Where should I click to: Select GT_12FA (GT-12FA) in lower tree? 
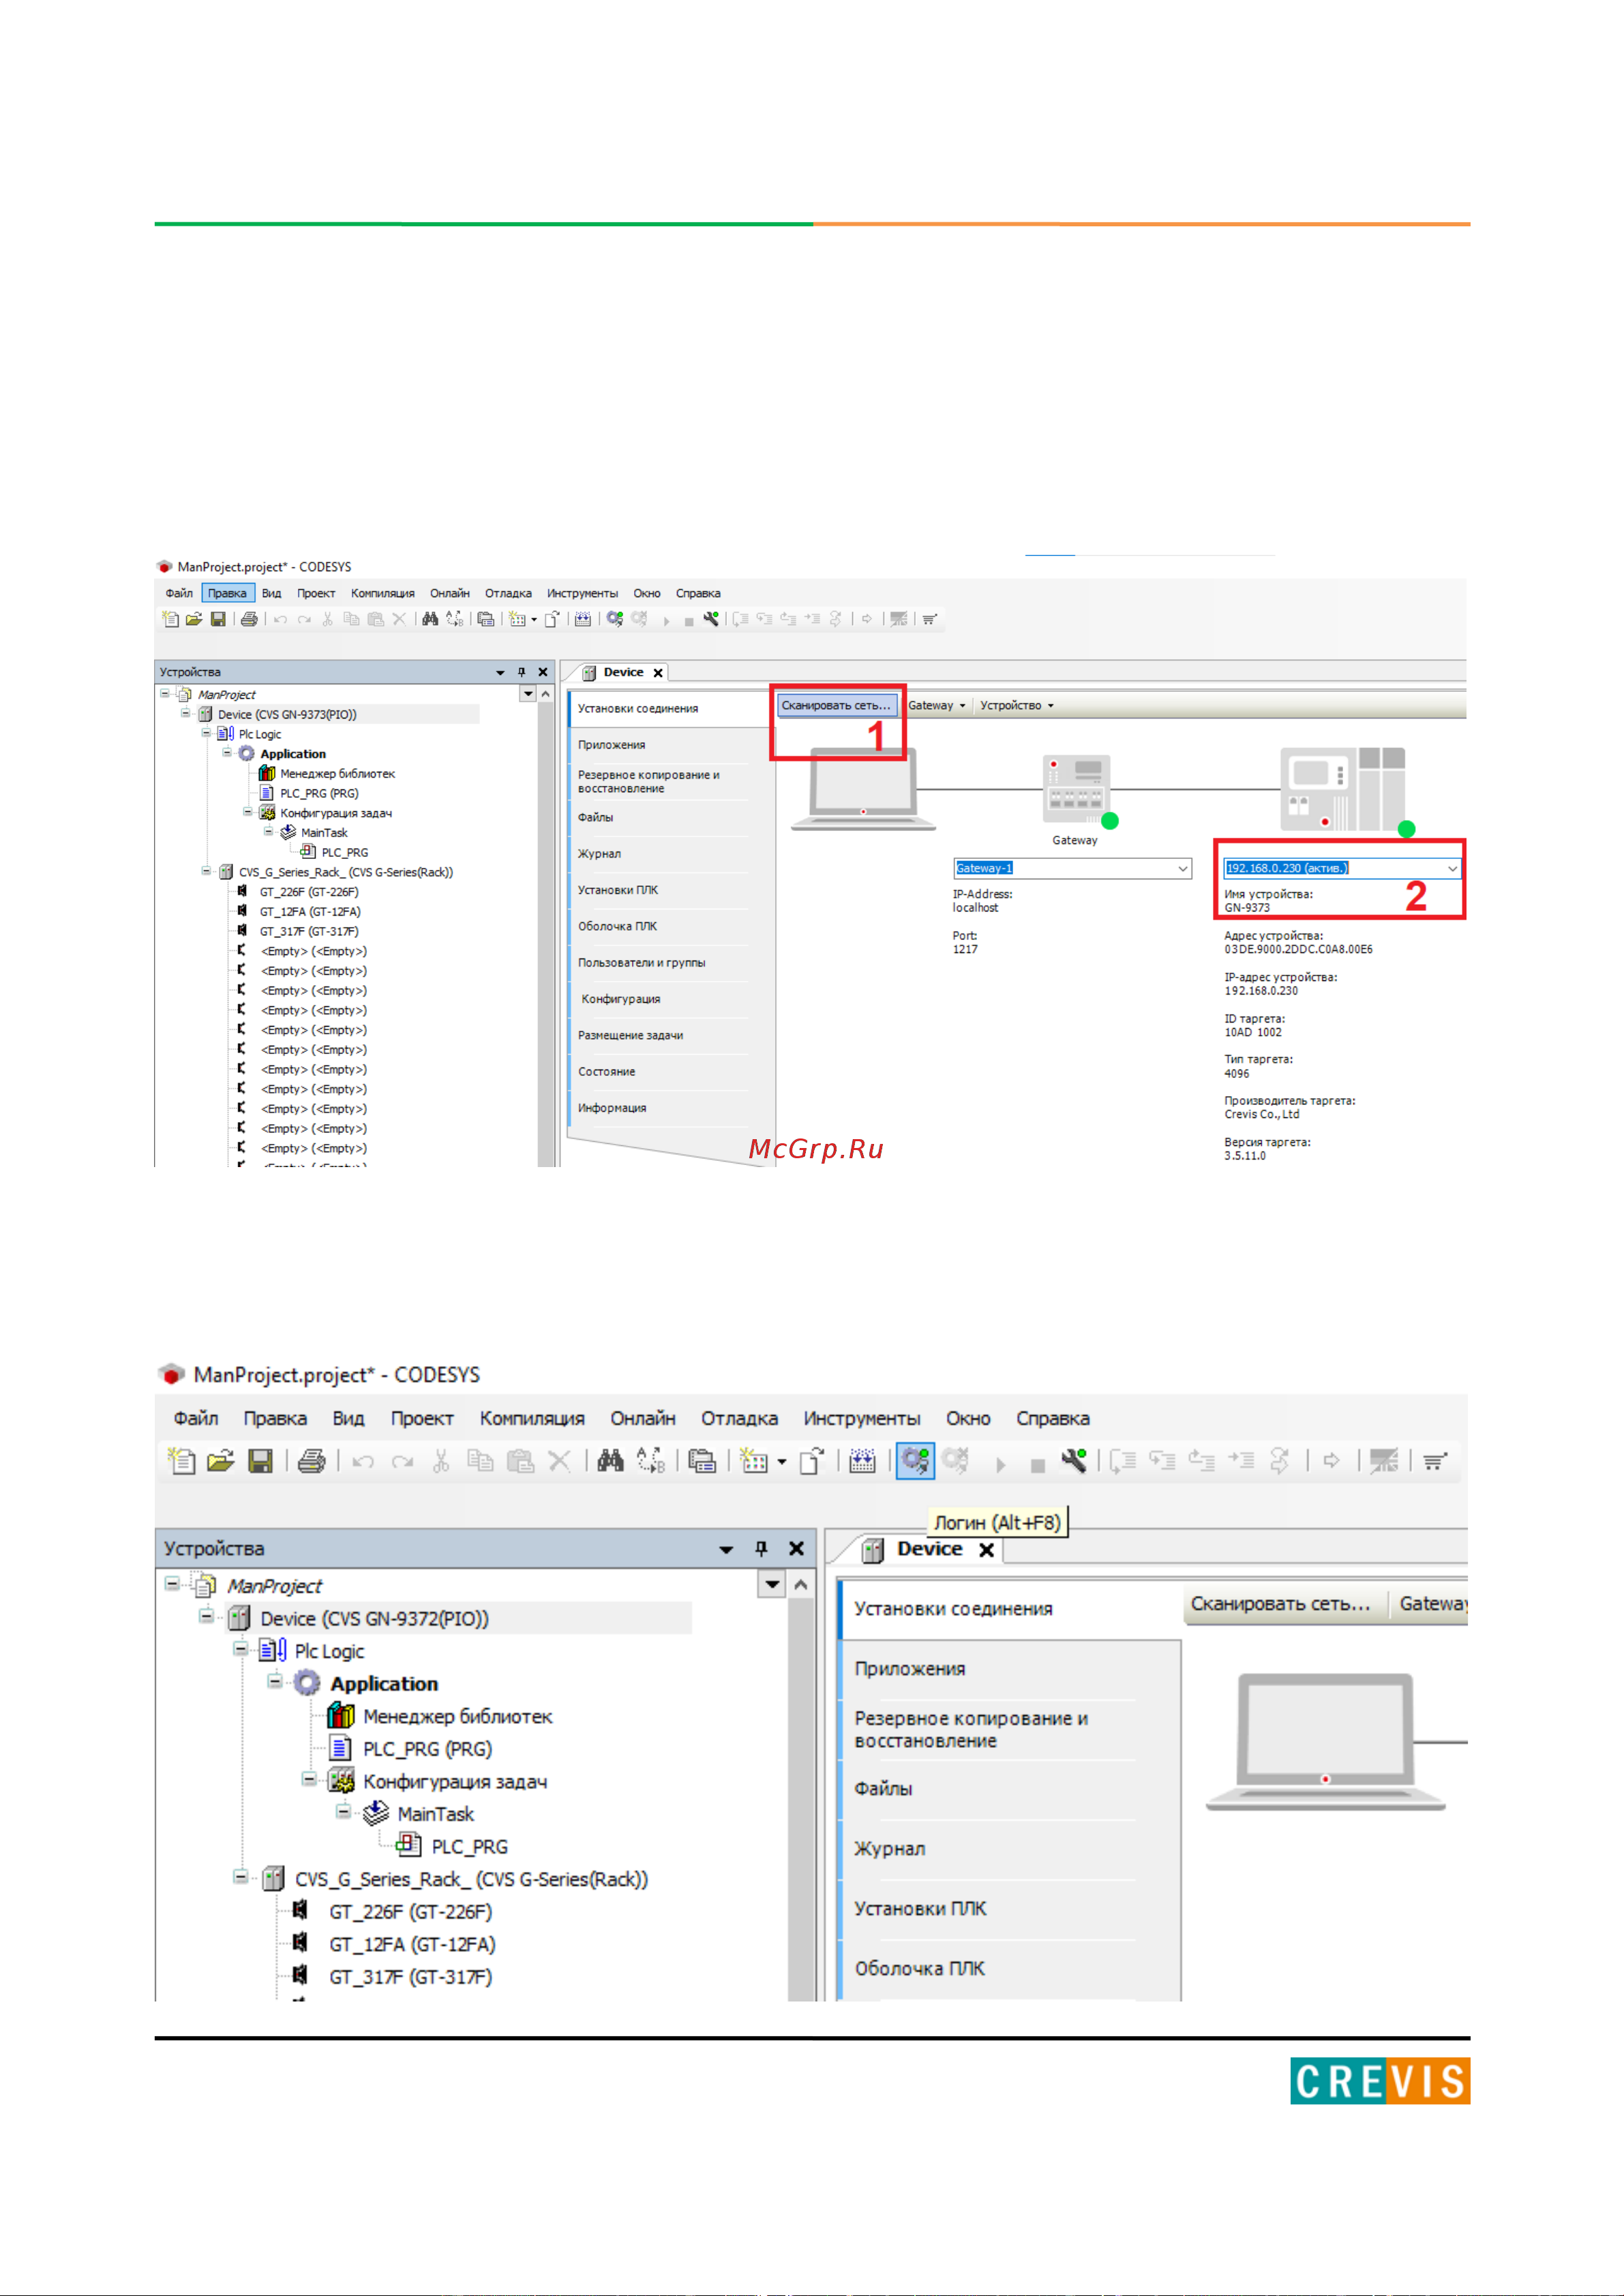click(x=412, y=1944)
